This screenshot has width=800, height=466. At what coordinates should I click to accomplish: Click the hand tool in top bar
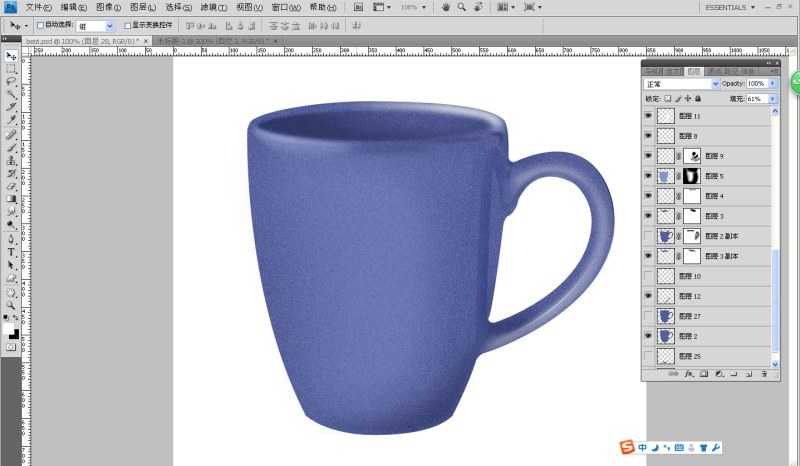click(x=445, y=7)
